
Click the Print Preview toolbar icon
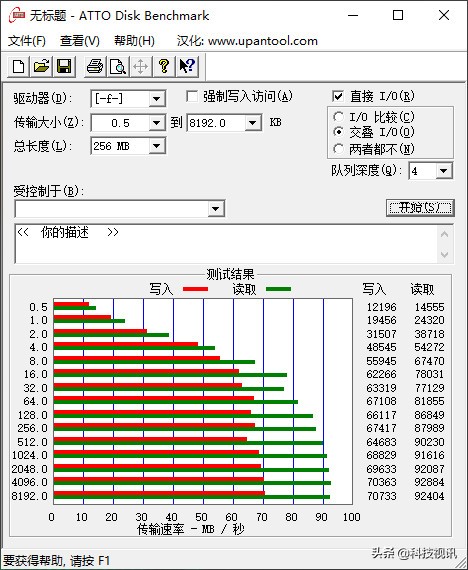(x=118, y=67)
